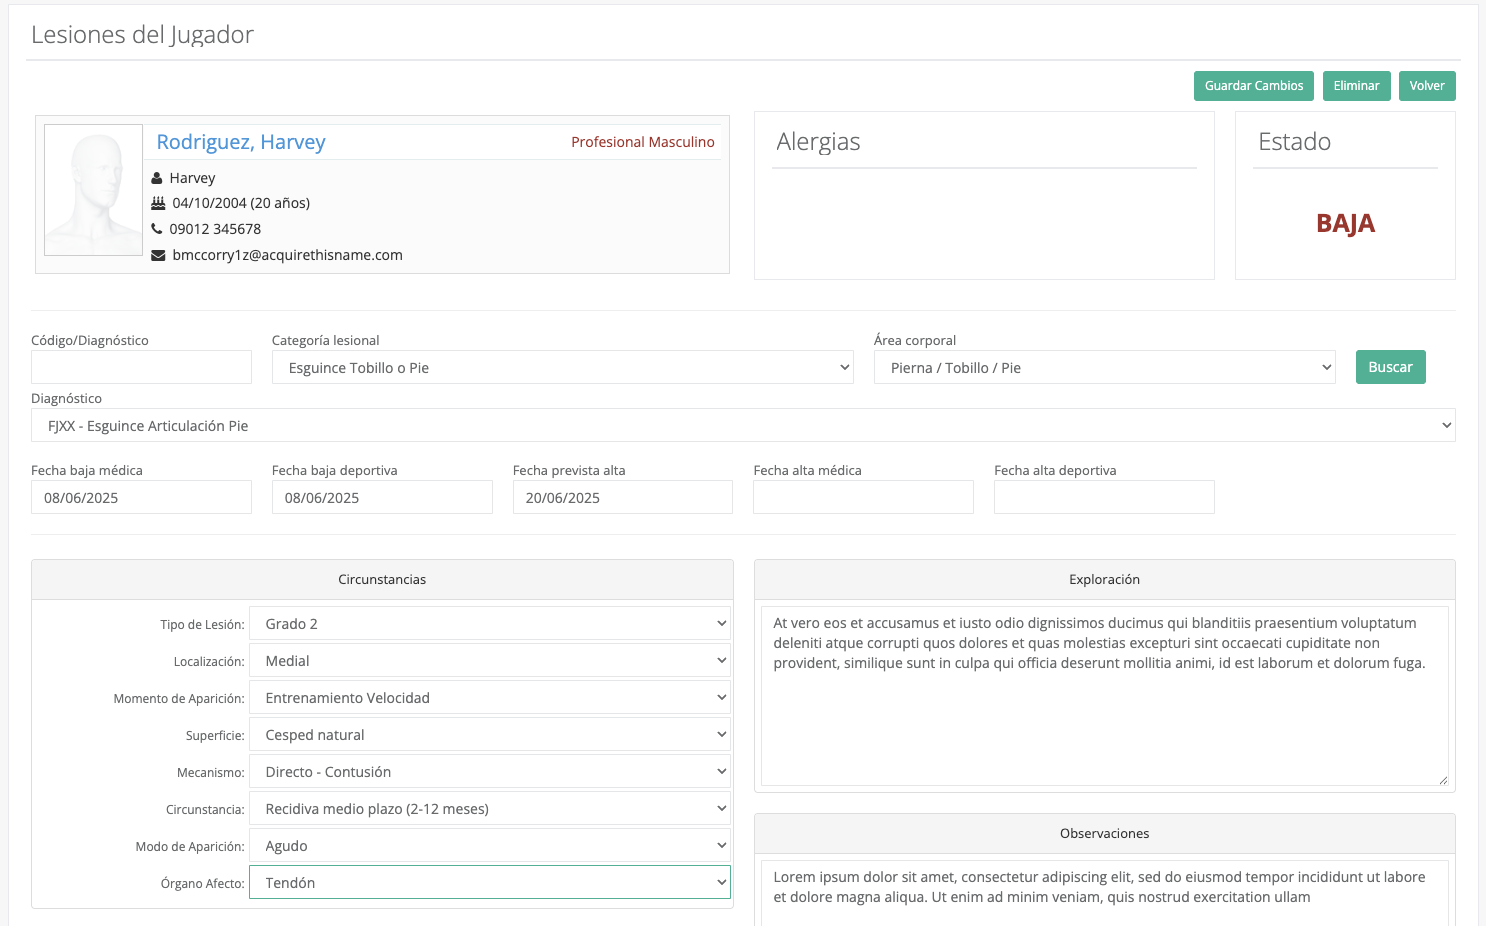Go back with the Volver button
Screen dimensions: 1486x926
point(1426,86)
